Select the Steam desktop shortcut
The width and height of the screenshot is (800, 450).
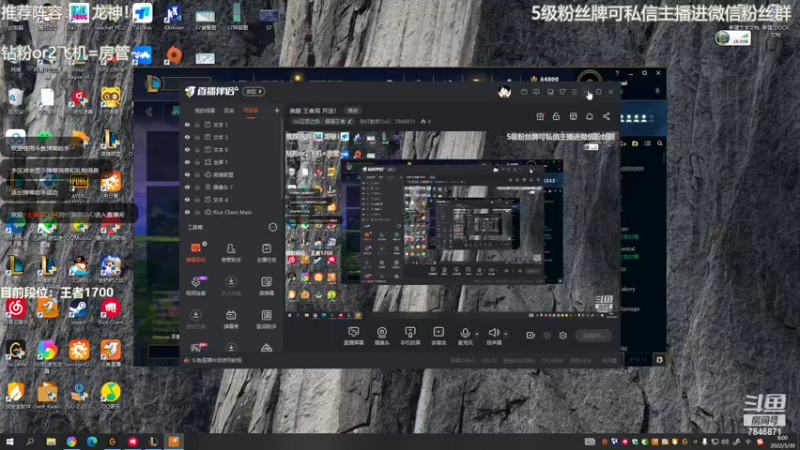pos(78,310)
